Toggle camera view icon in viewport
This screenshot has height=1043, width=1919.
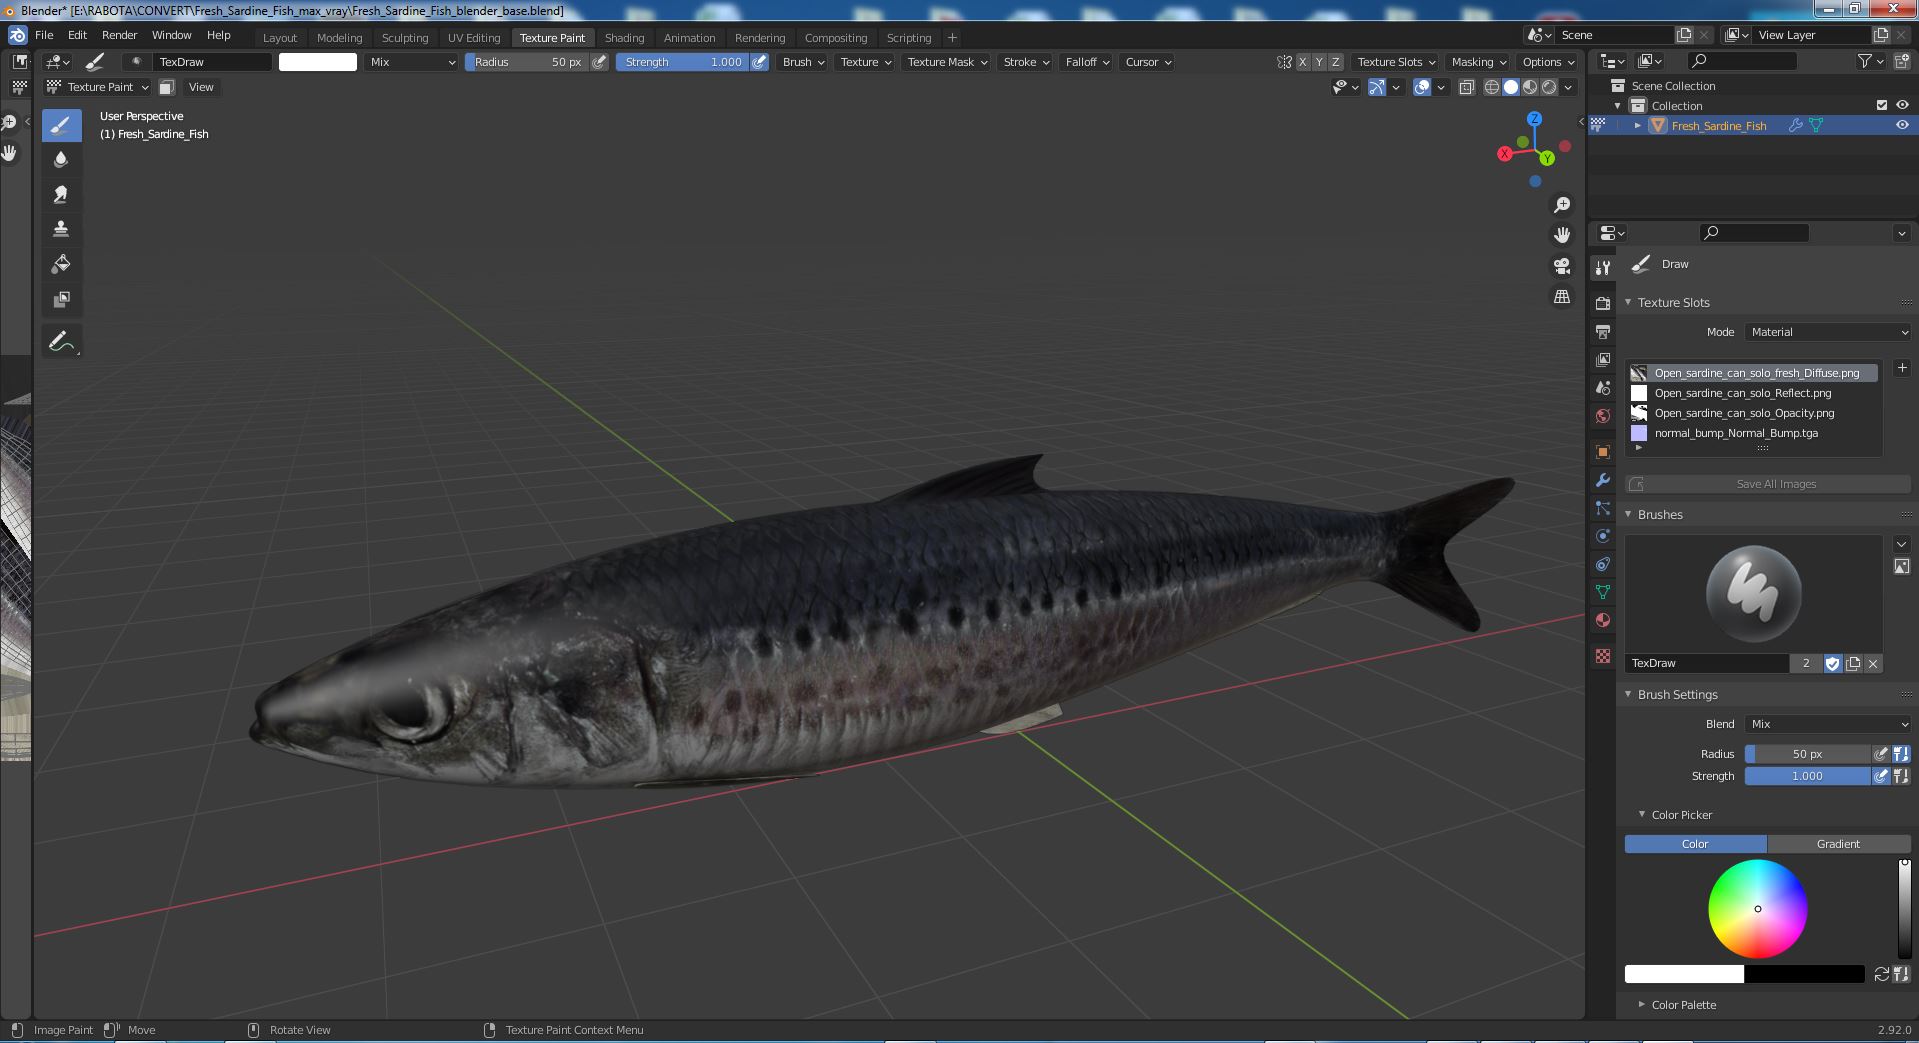point(1561,266)
